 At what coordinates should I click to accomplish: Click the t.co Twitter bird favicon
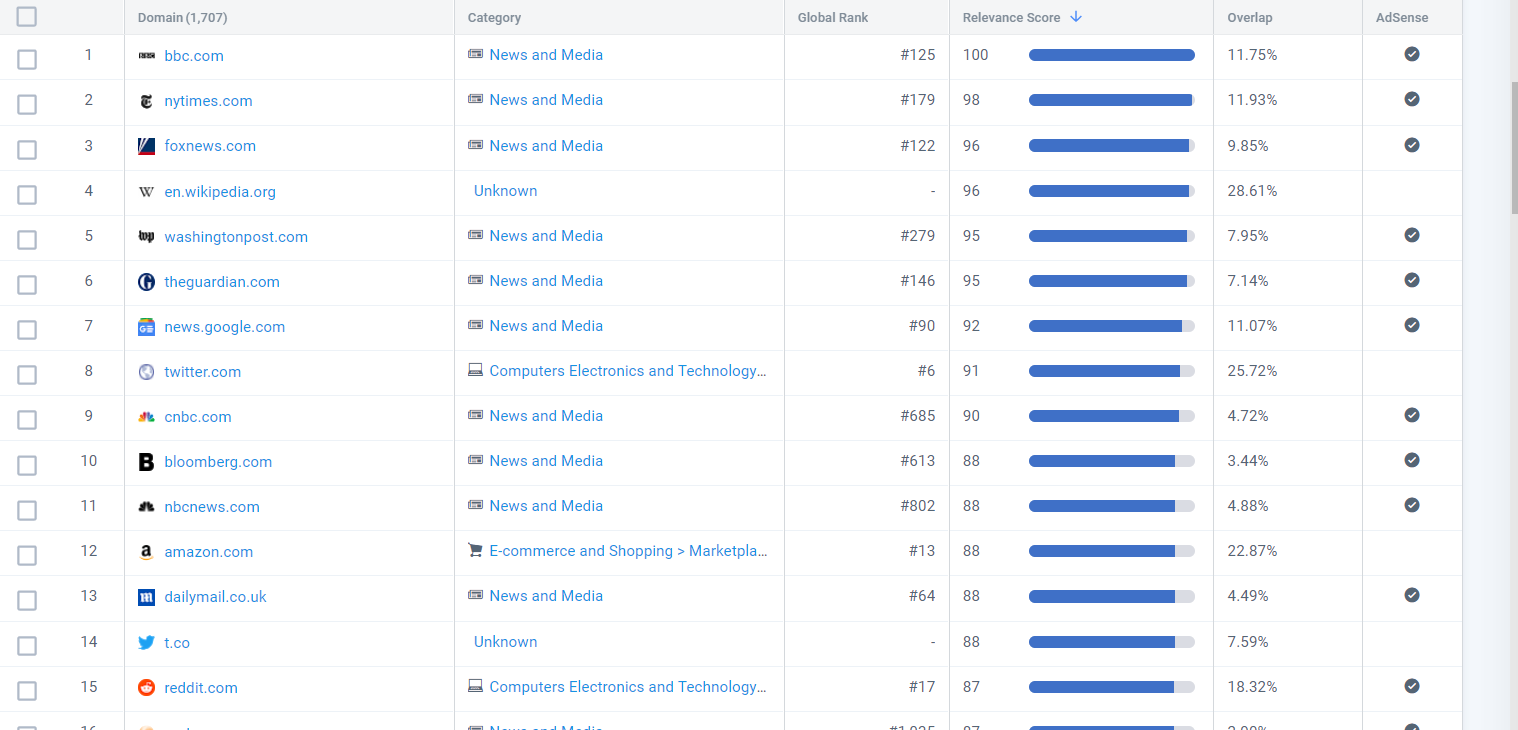click(x=146, y=643)
